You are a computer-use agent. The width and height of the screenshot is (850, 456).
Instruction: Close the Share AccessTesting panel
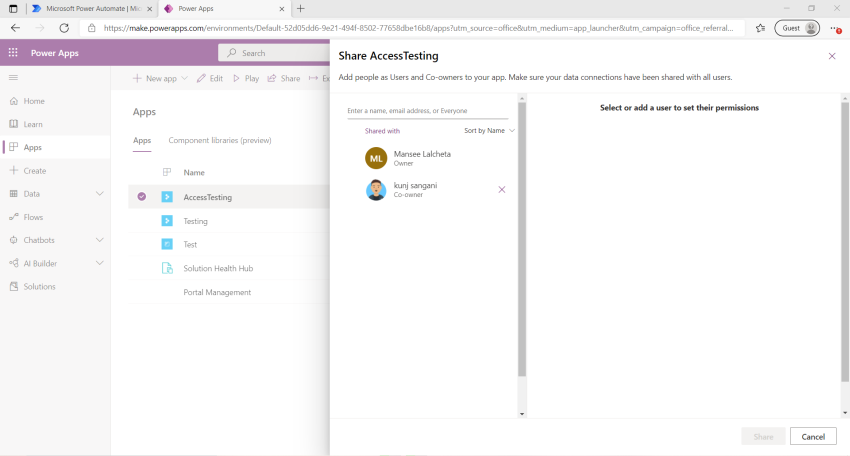(832, 56)
